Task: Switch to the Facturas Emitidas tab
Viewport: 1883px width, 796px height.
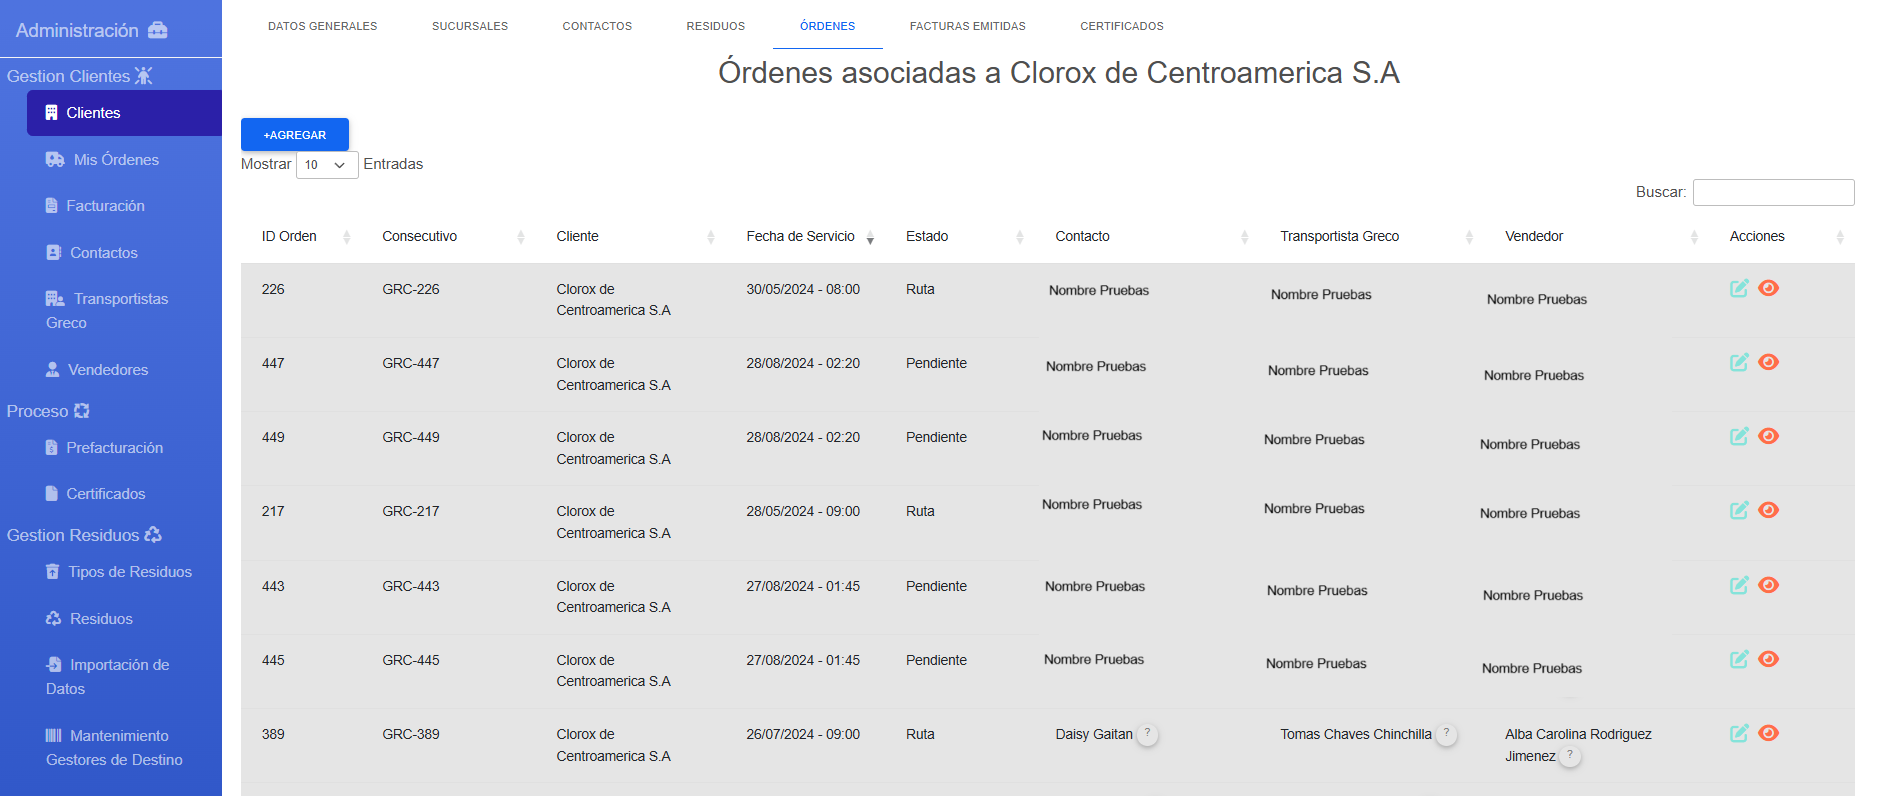Action: coord(967,26)
